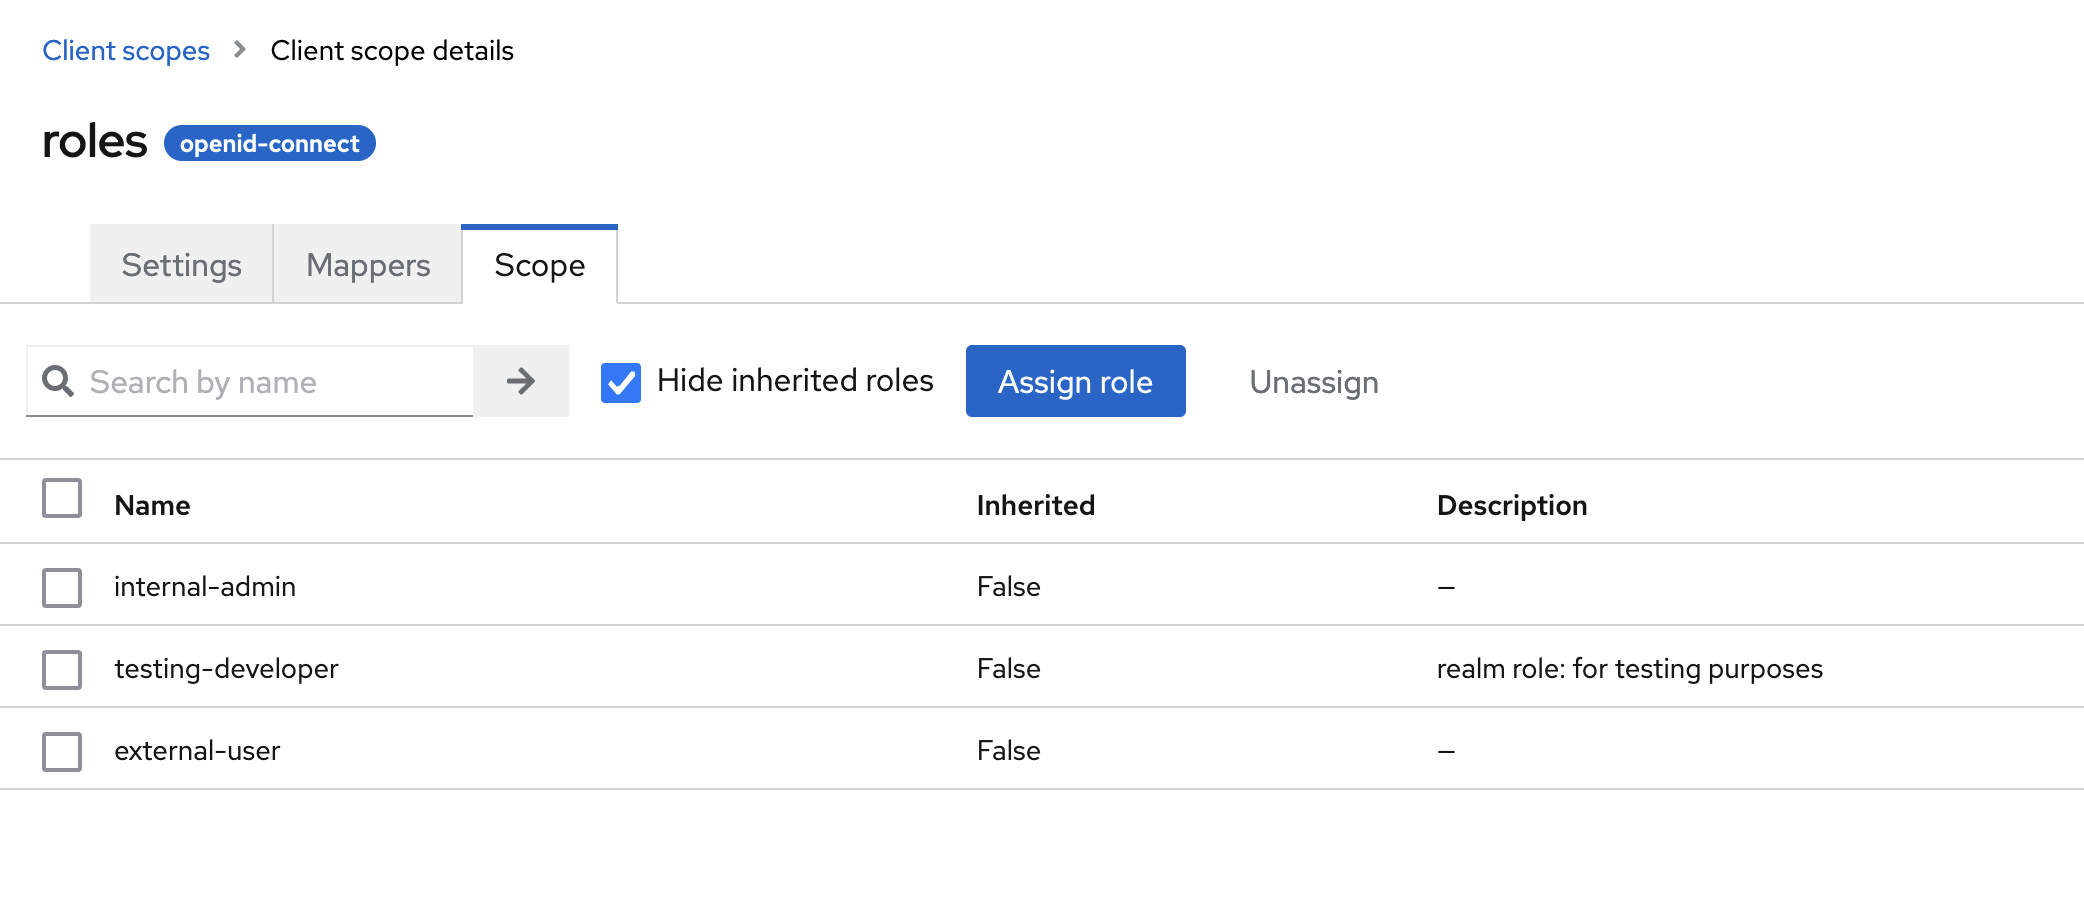The width and height of the screenshot is (2084, 904).
Task: Tick the testing-developer row checkbox
Action: 62,670
